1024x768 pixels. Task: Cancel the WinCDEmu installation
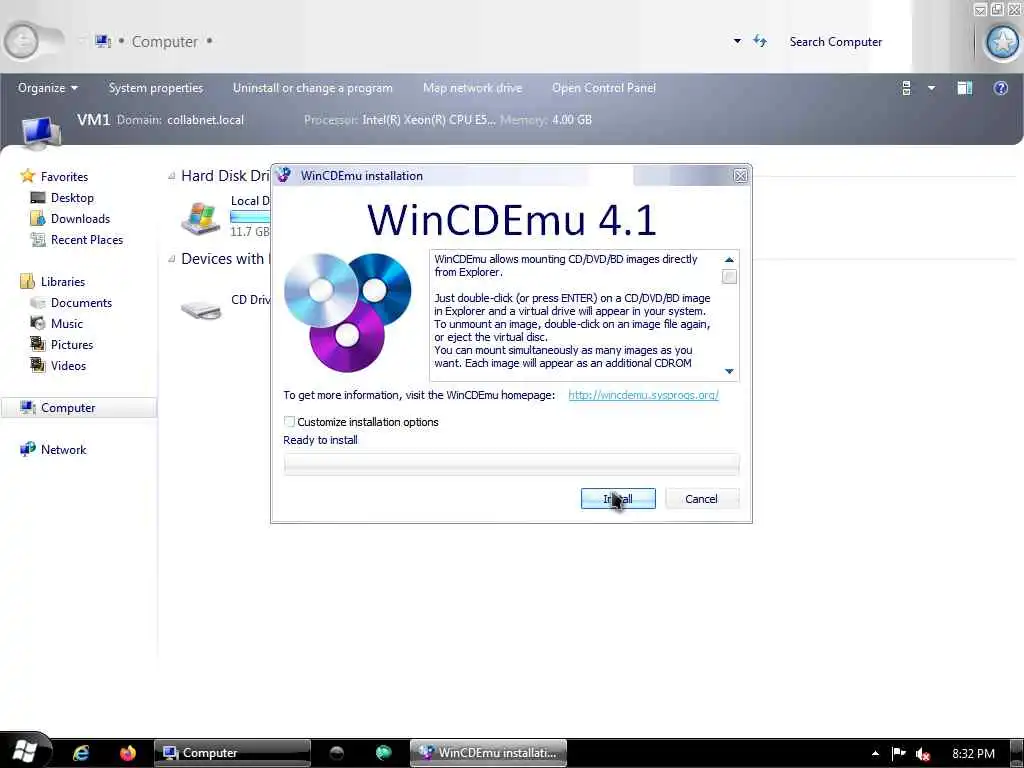(x=701, y=498)
